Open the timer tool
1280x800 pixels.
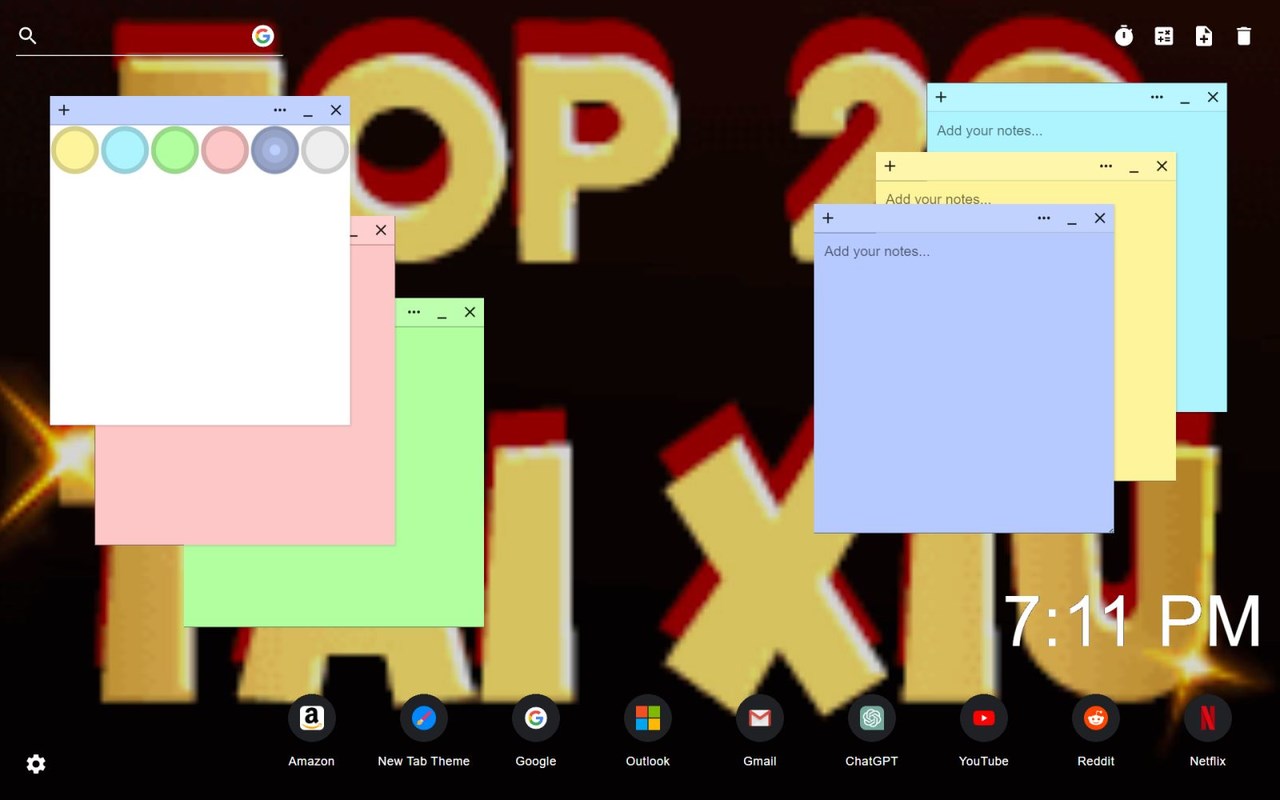click(x=1124, y=36)
